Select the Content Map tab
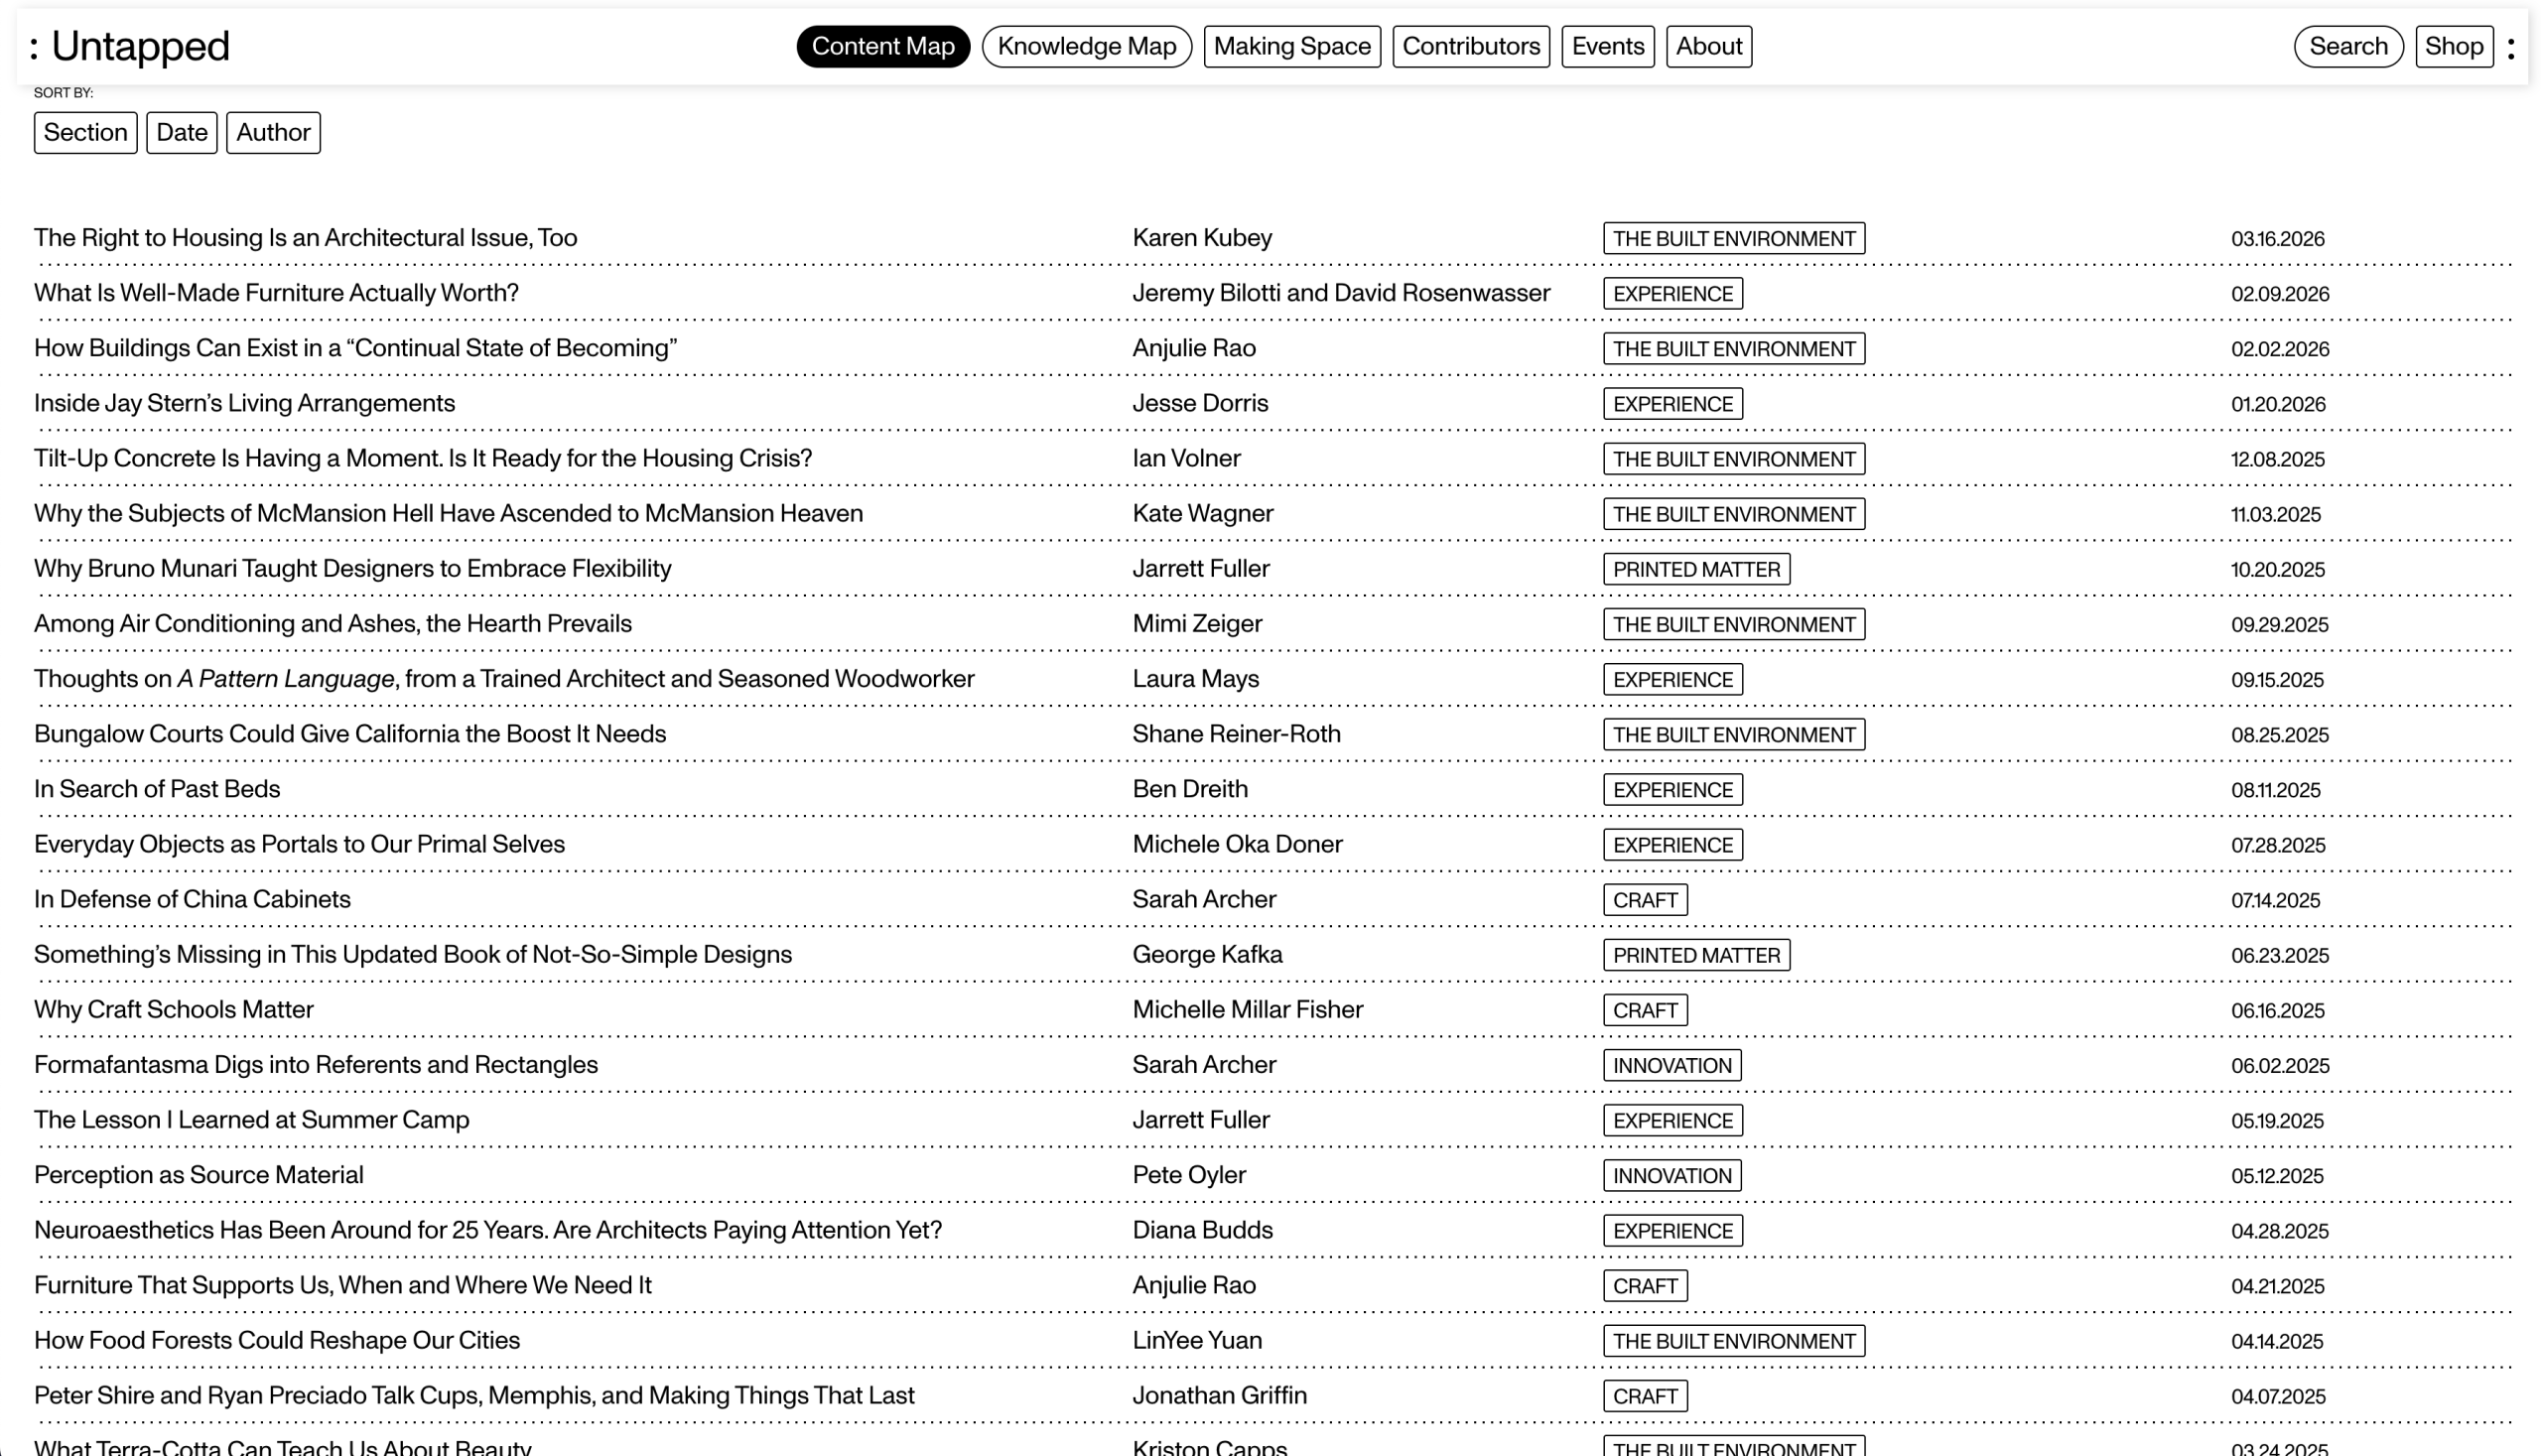The height and width of the screenshot is (1456, 2541). [882, 46]
